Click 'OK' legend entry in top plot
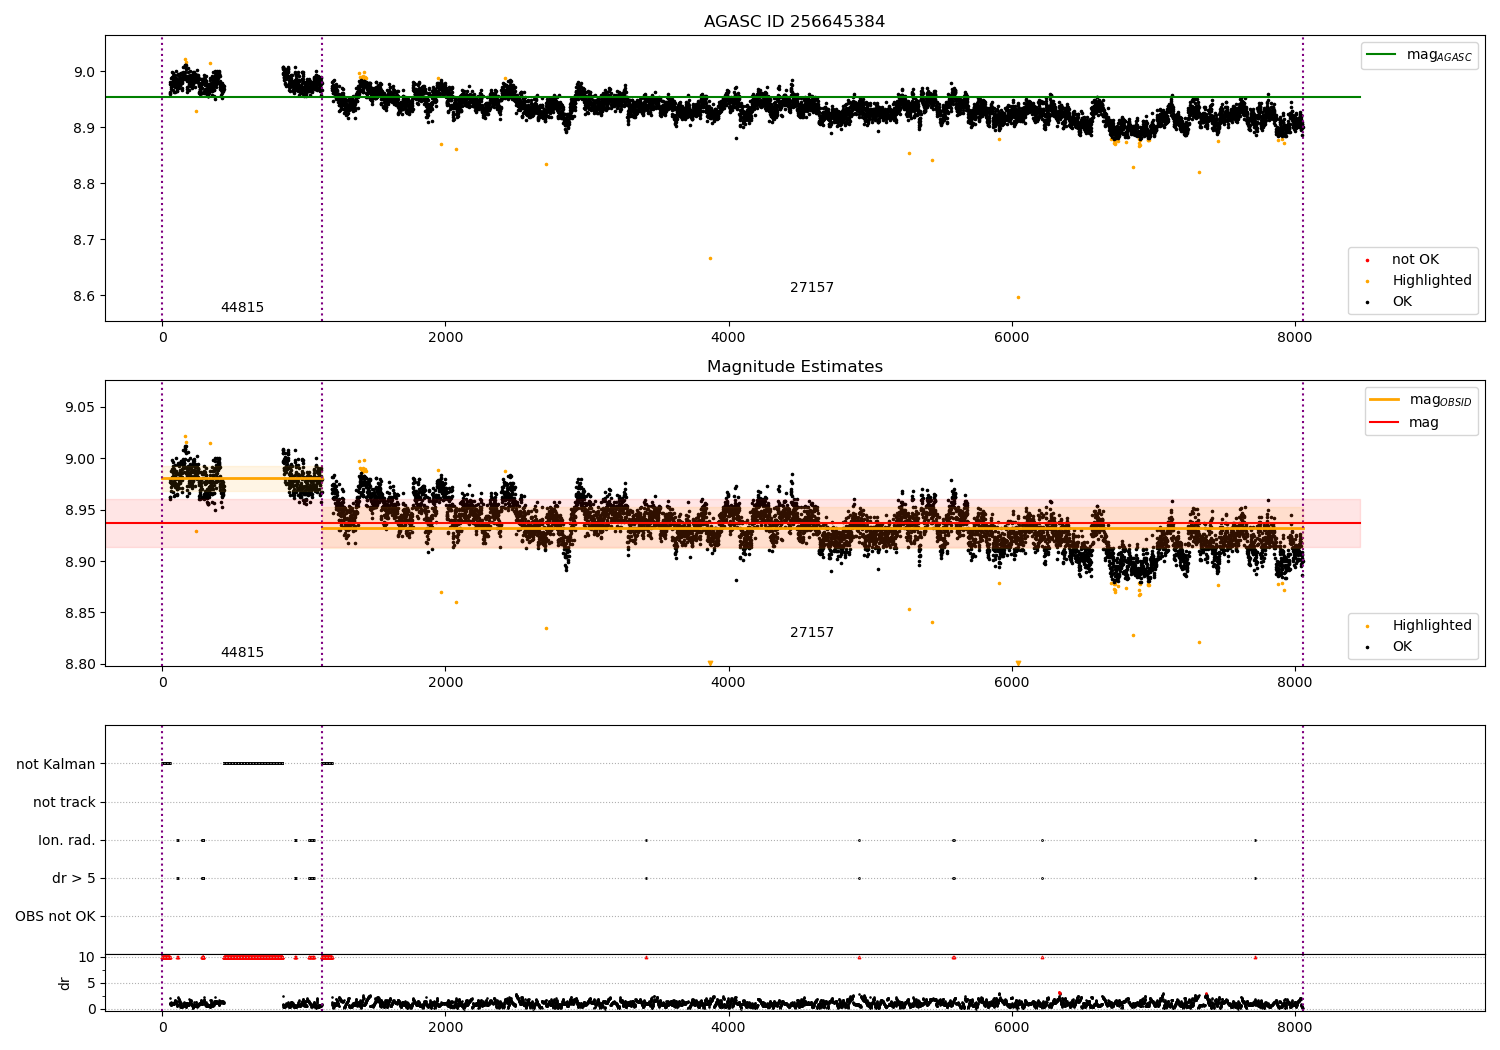1500x1050 pixels. click(x=1390, y=302)
